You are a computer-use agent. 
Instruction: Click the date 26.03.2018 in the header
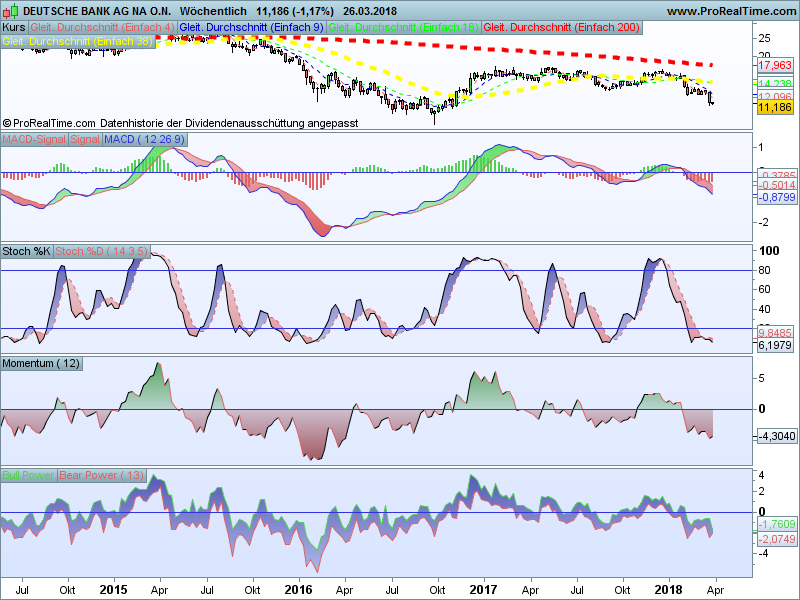pyautogui.click(x=370, y=11)
